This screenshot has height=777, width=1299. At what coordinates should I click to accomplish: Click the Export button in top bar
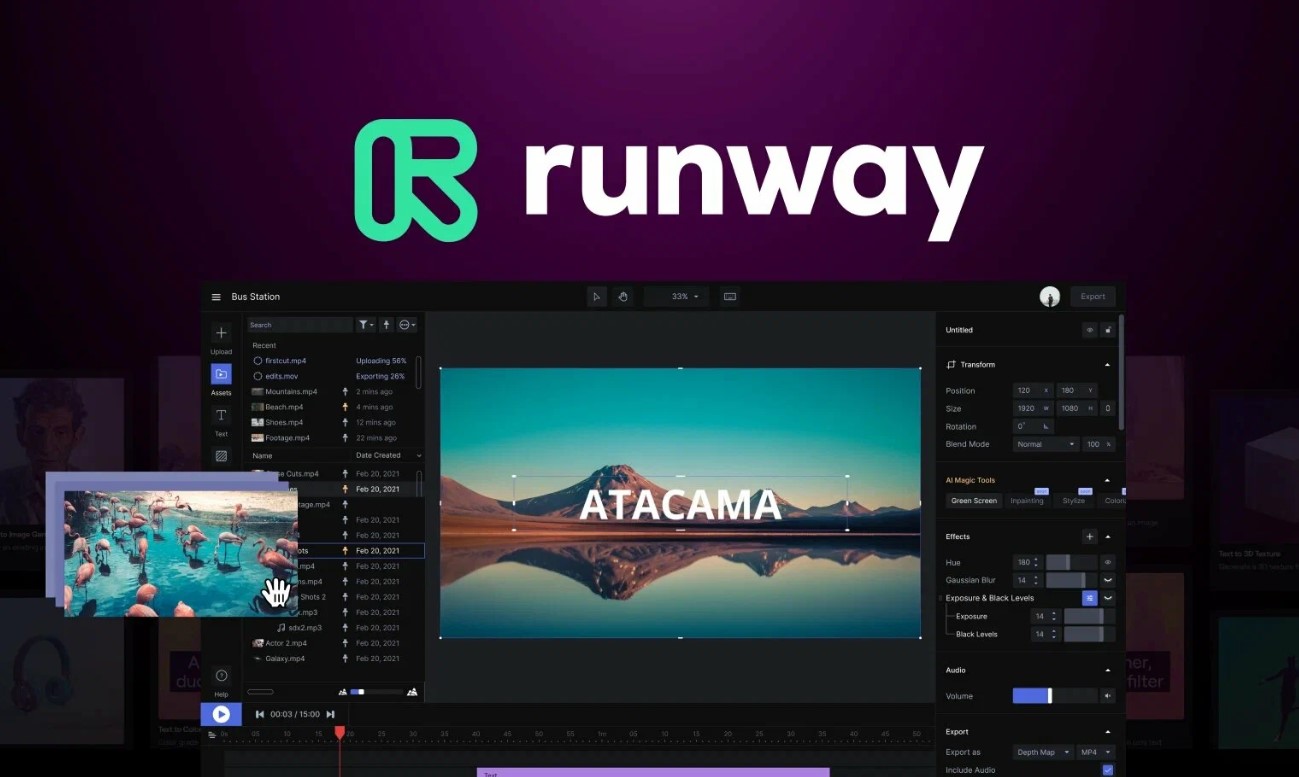(x=1093, y=296)
